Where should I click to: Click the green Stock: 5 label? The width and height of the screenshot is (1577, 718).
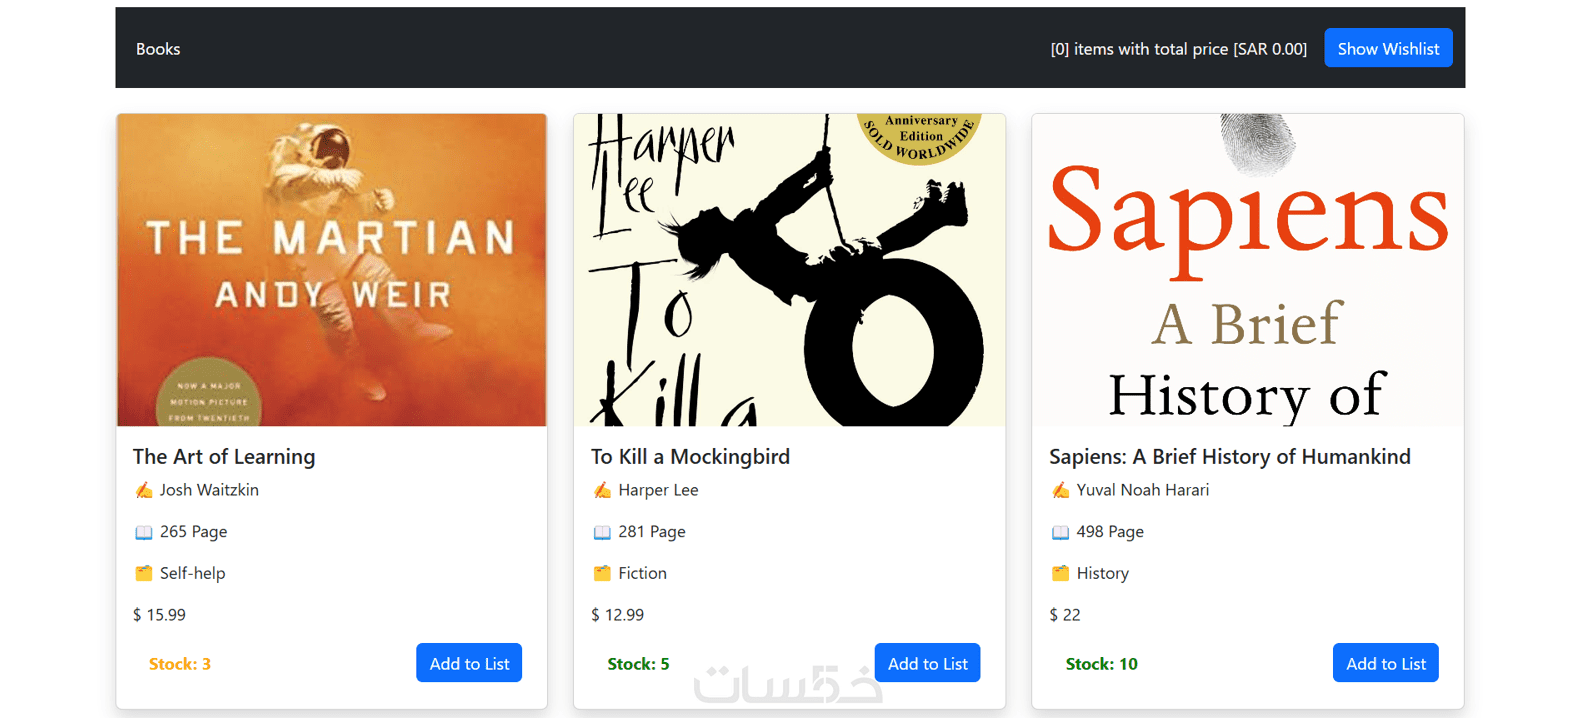(x=638, y=664)
